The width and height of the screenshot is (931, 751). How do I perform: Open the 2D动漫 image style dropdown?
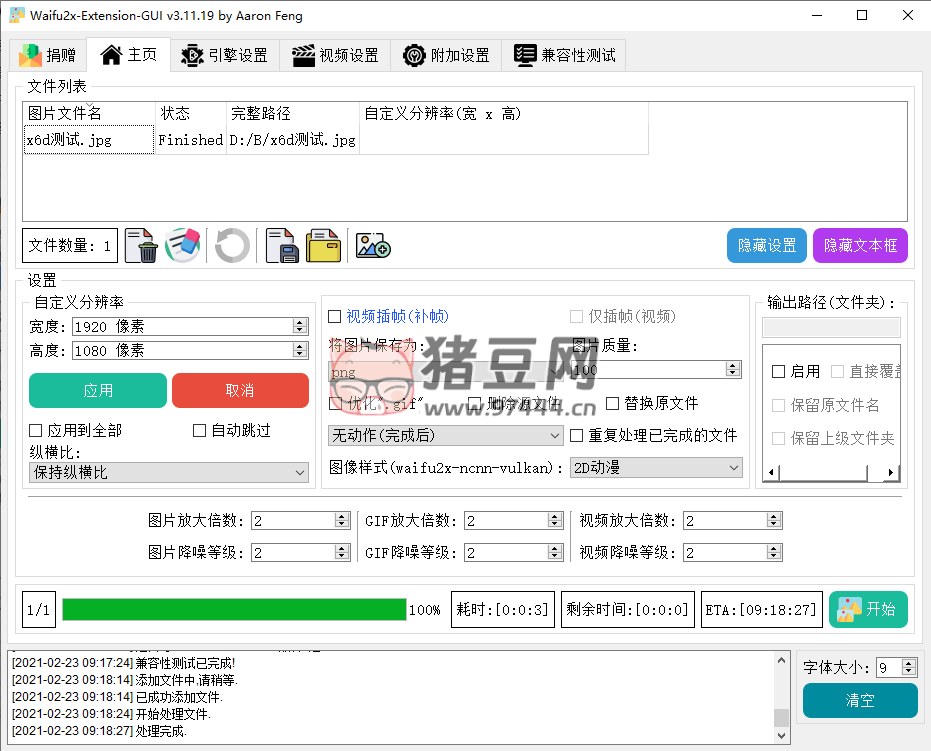(656, 467)
